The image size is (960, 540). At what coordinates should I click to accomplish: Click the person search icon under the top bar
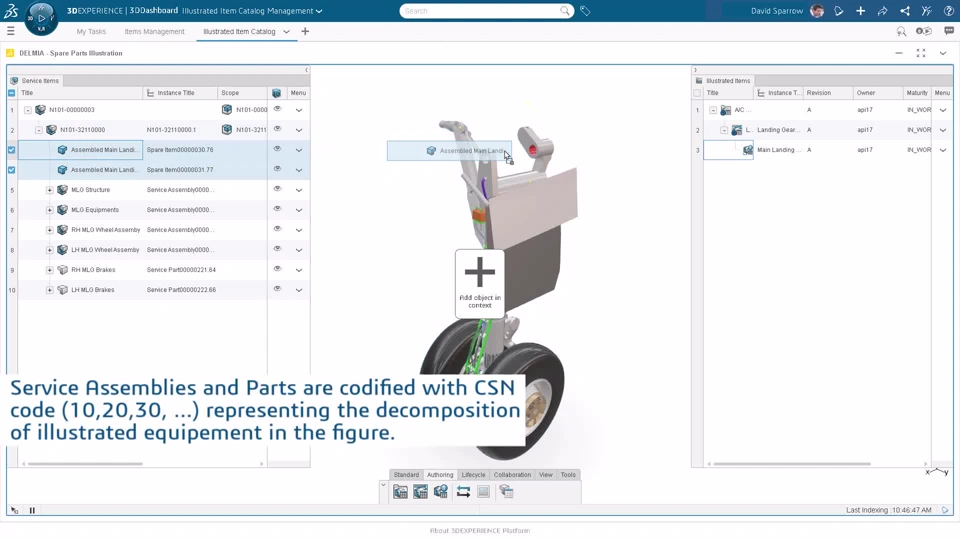901,31
